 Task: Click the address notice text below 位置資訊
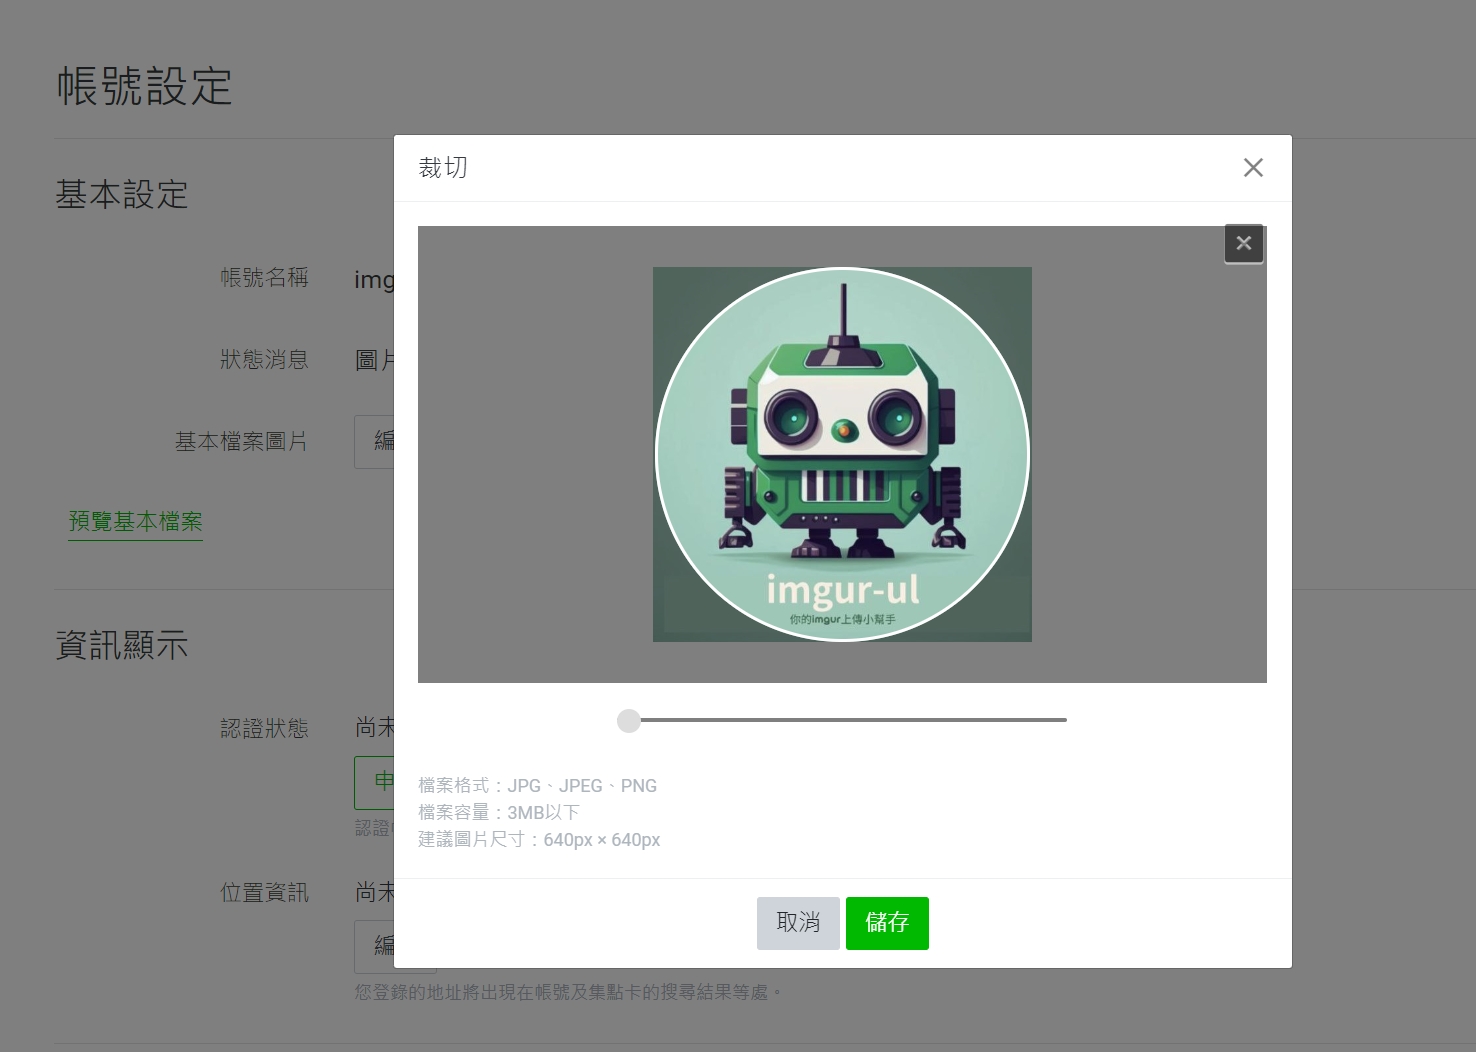click(x=568, y=992)
